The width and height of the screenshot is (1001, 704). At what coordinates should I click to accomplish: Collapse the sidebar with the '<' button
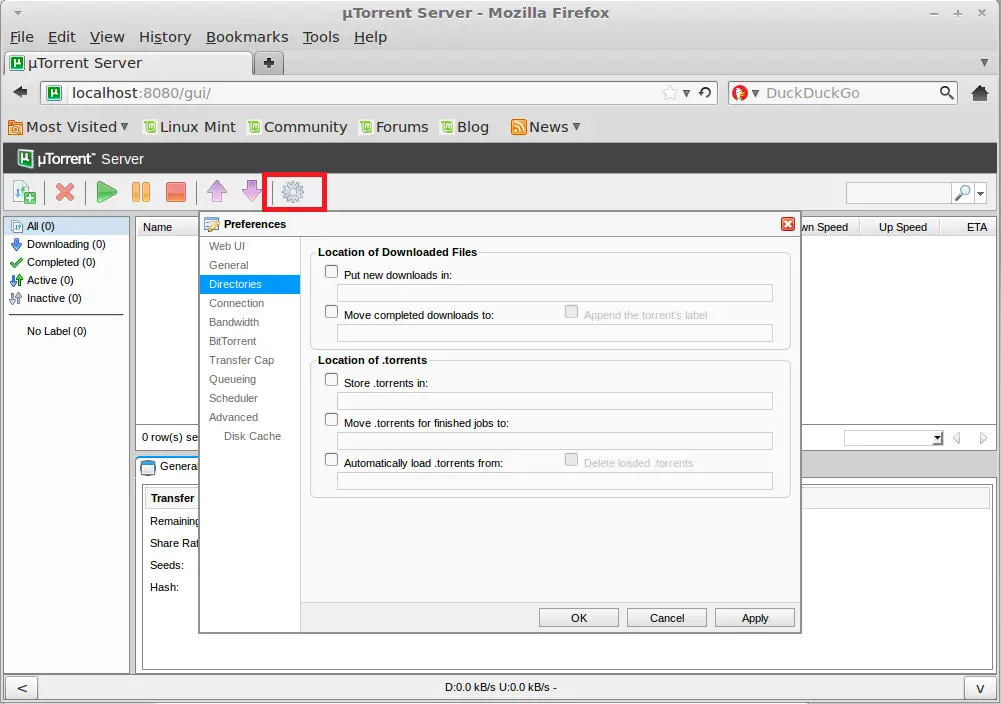(x=22, y=687)
